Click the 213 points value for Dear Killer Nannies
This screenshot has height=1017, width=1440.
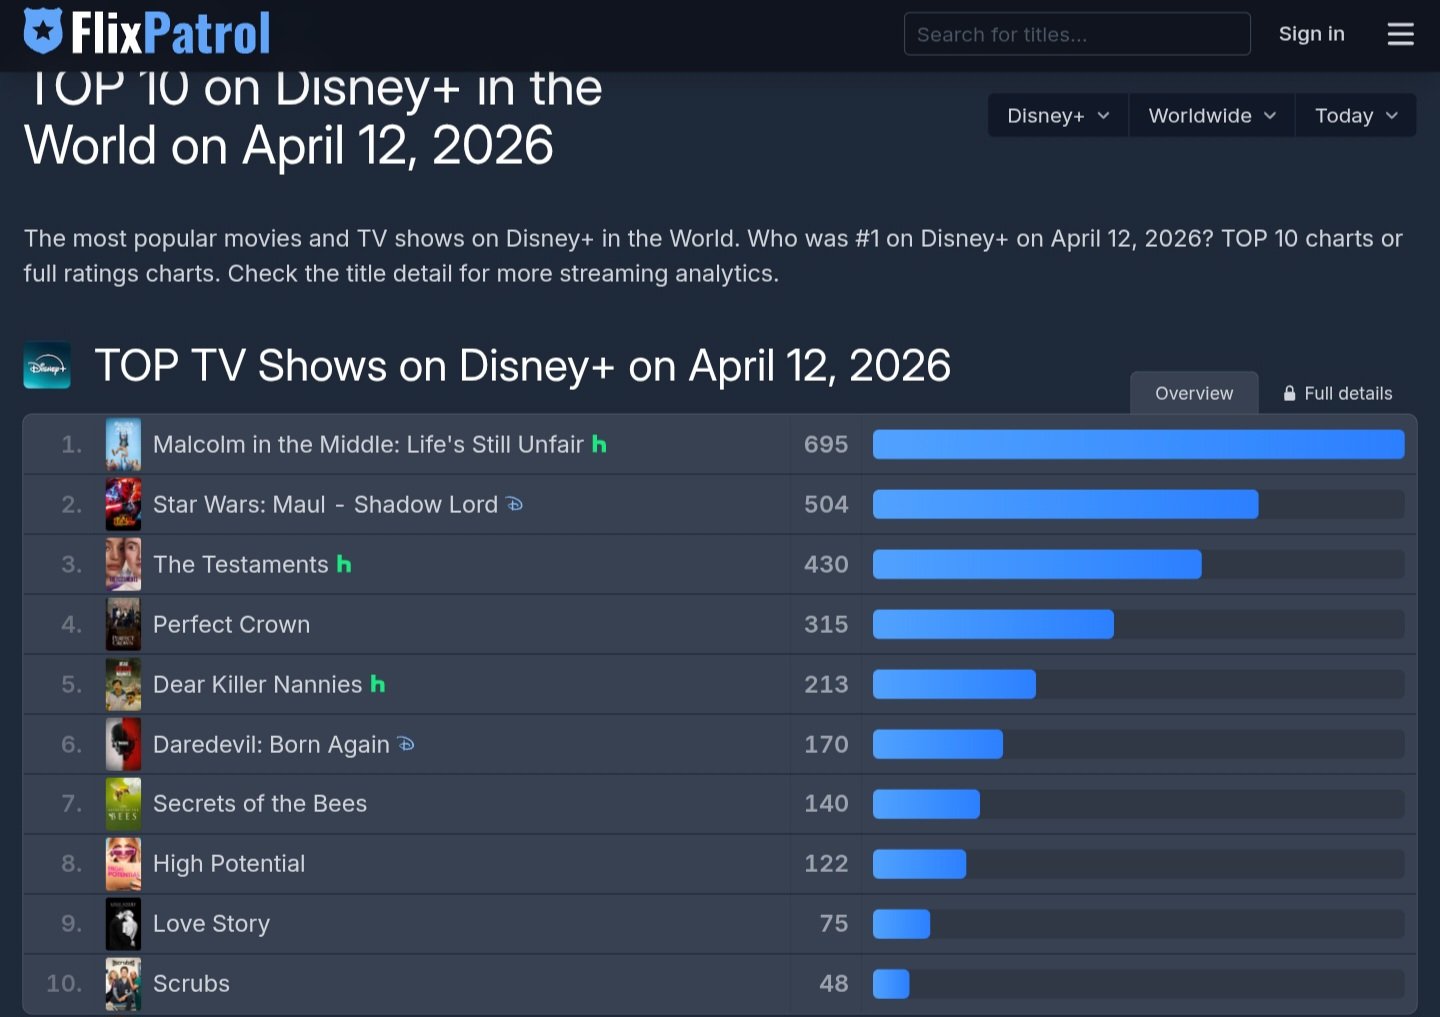coord(826,684)
